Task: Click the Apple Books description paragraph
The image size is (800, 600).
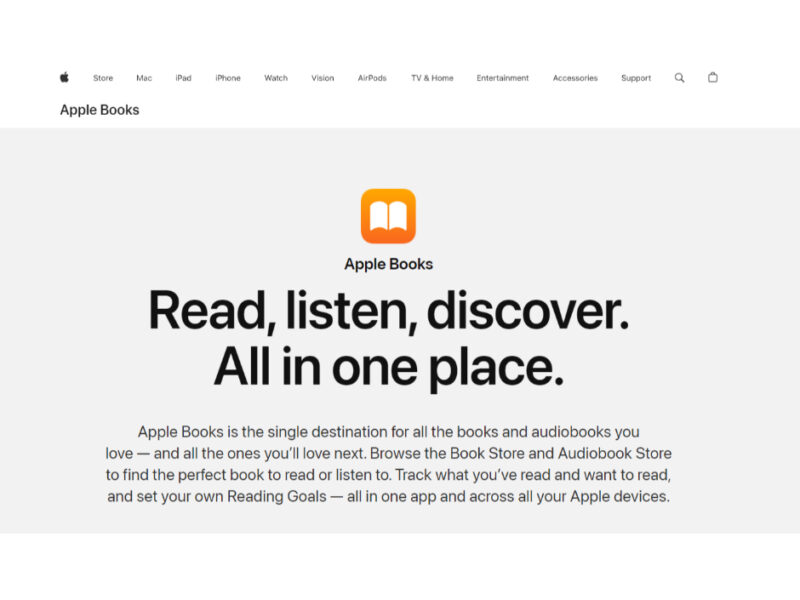Action: [x=388, y=464]
